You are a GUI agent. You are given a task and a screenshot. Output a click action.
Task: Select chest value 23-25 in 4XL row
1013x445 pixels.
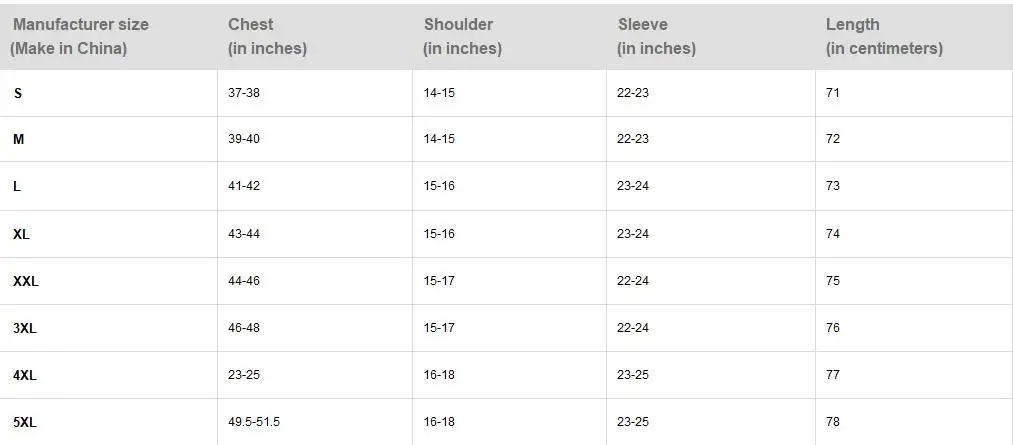coord(244,375)
